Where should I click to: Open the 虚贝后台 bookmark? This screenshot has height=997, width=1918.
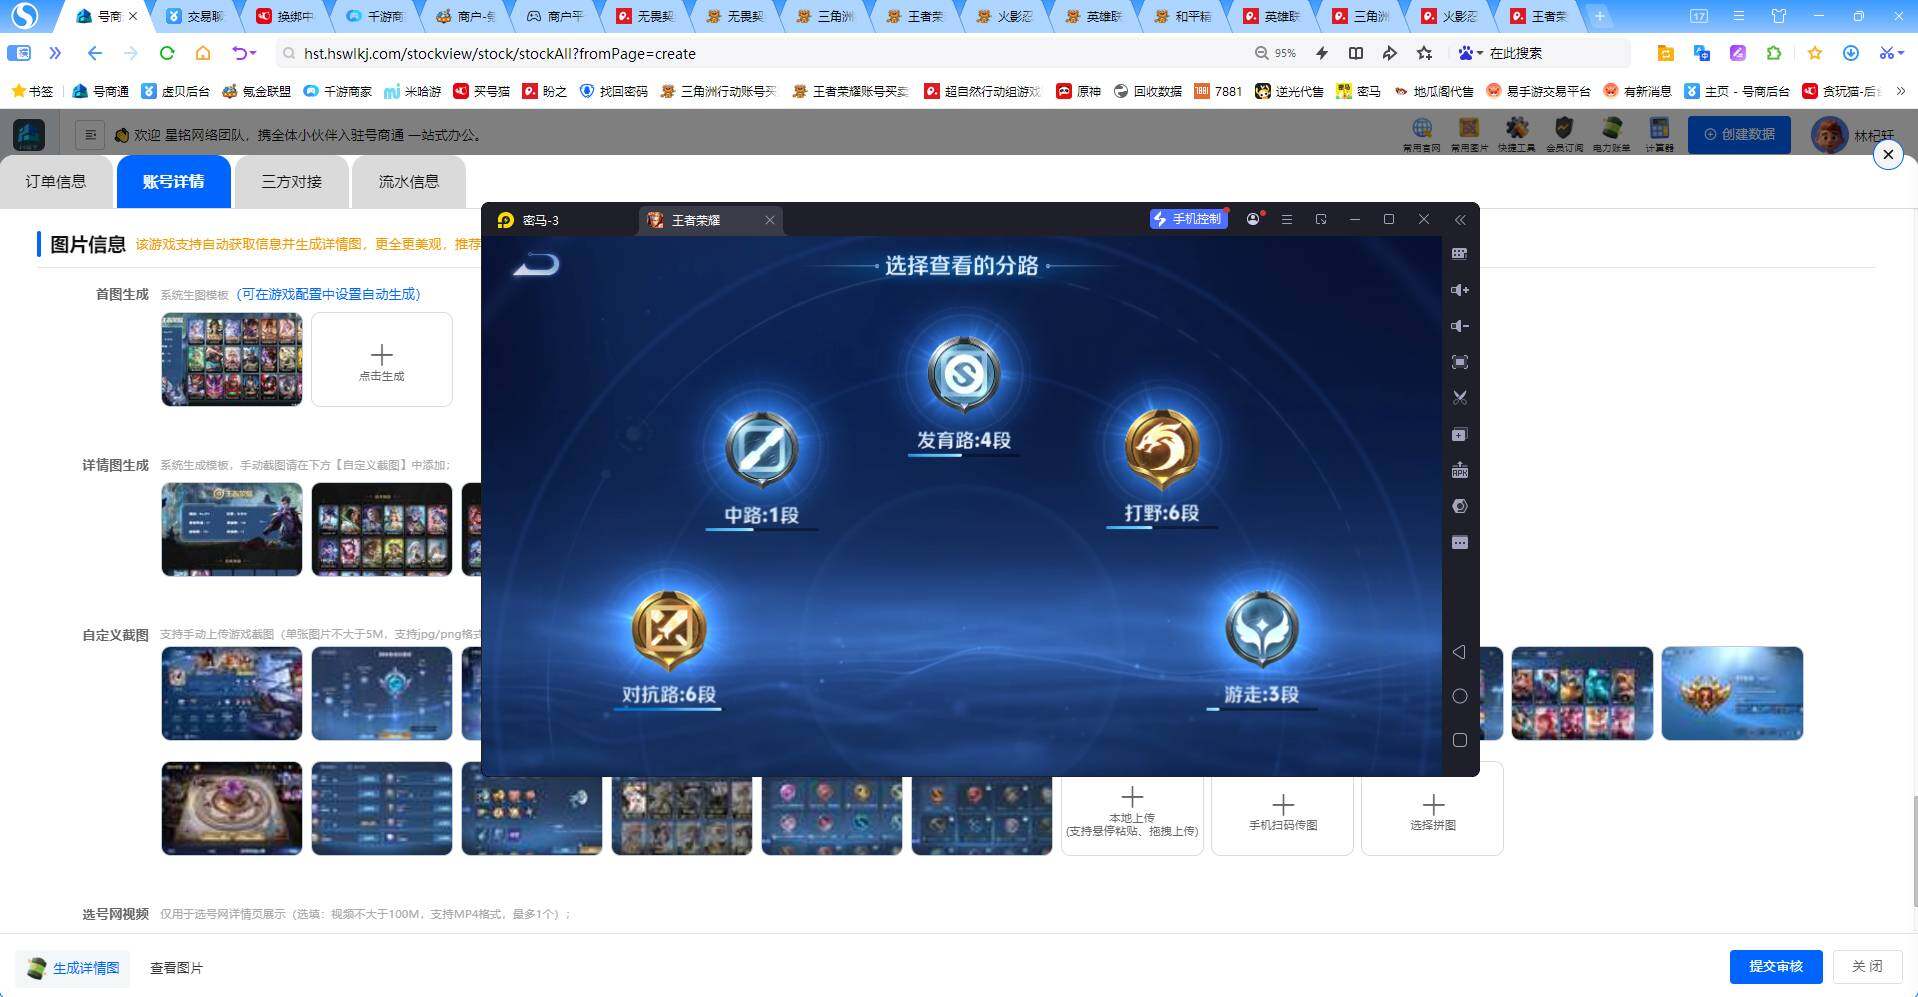click(x=176, y=91)
